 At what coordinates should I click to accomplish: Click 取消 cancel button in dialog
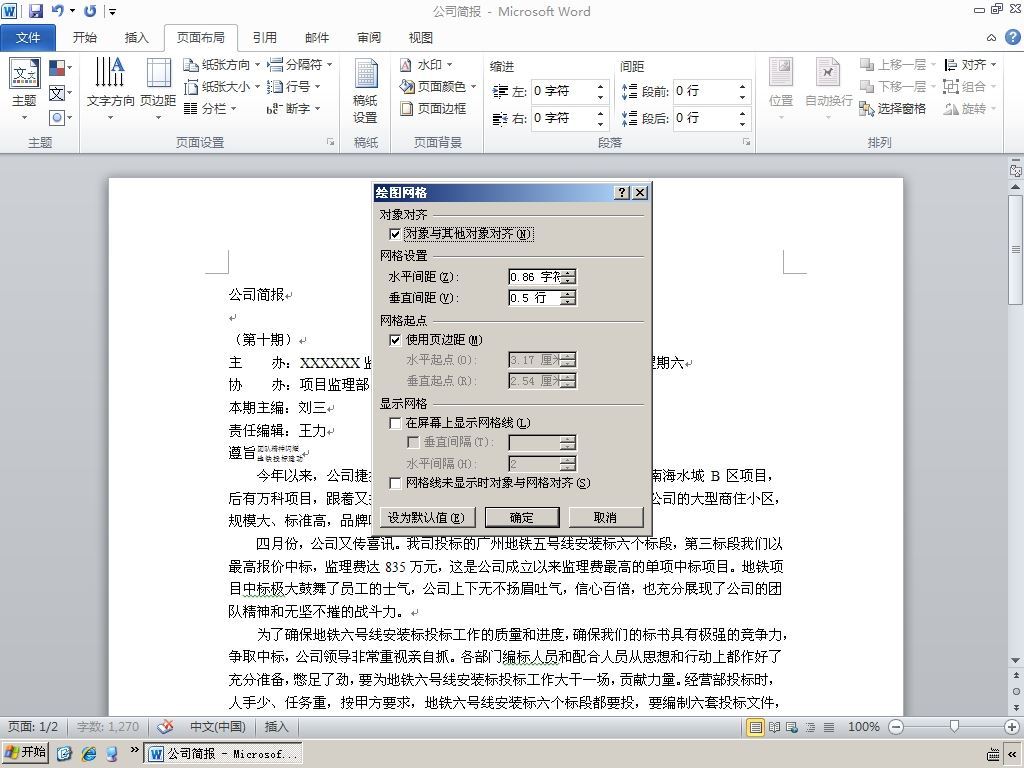point(605,518)
